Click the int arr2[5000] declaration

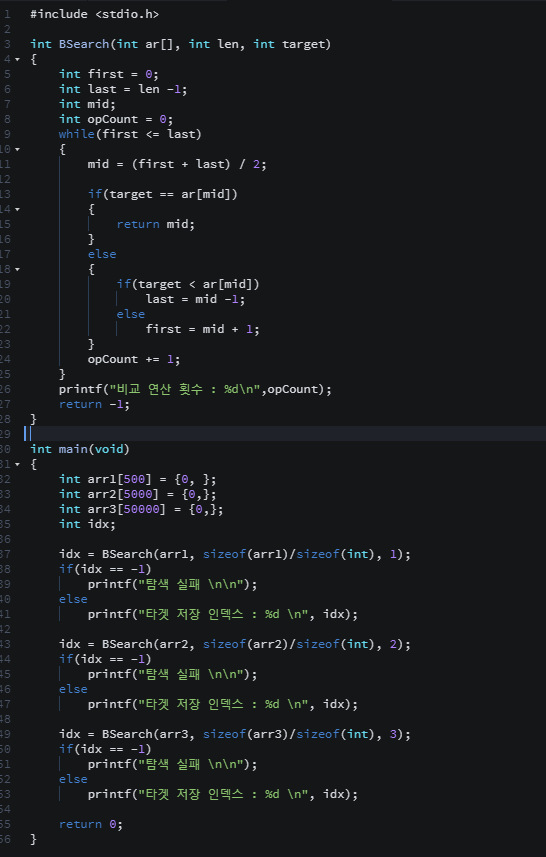coord(138,495)
